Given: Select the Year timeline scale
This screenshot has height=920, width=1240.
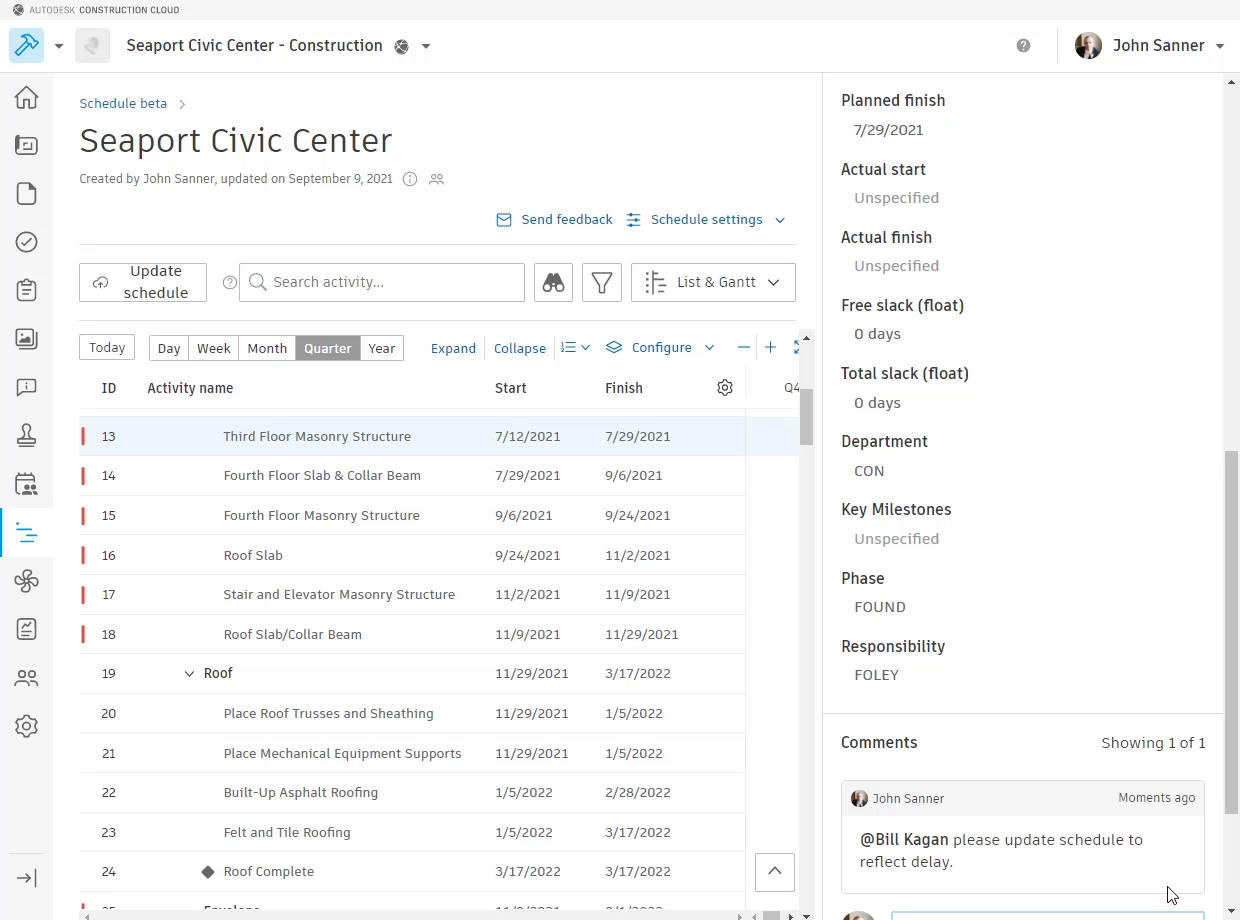Looking at the screenshot, I should click(x=381, y=348).
